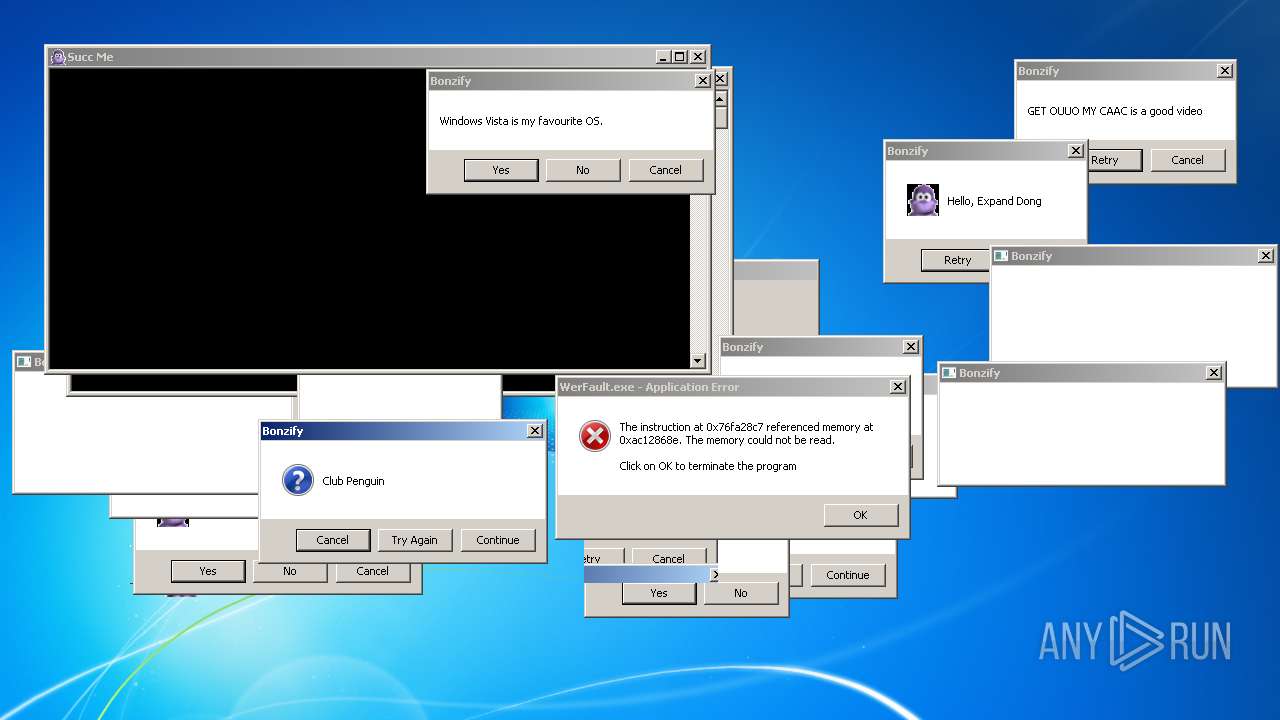Close the Club Penguin Bonzify dialog

535,431
